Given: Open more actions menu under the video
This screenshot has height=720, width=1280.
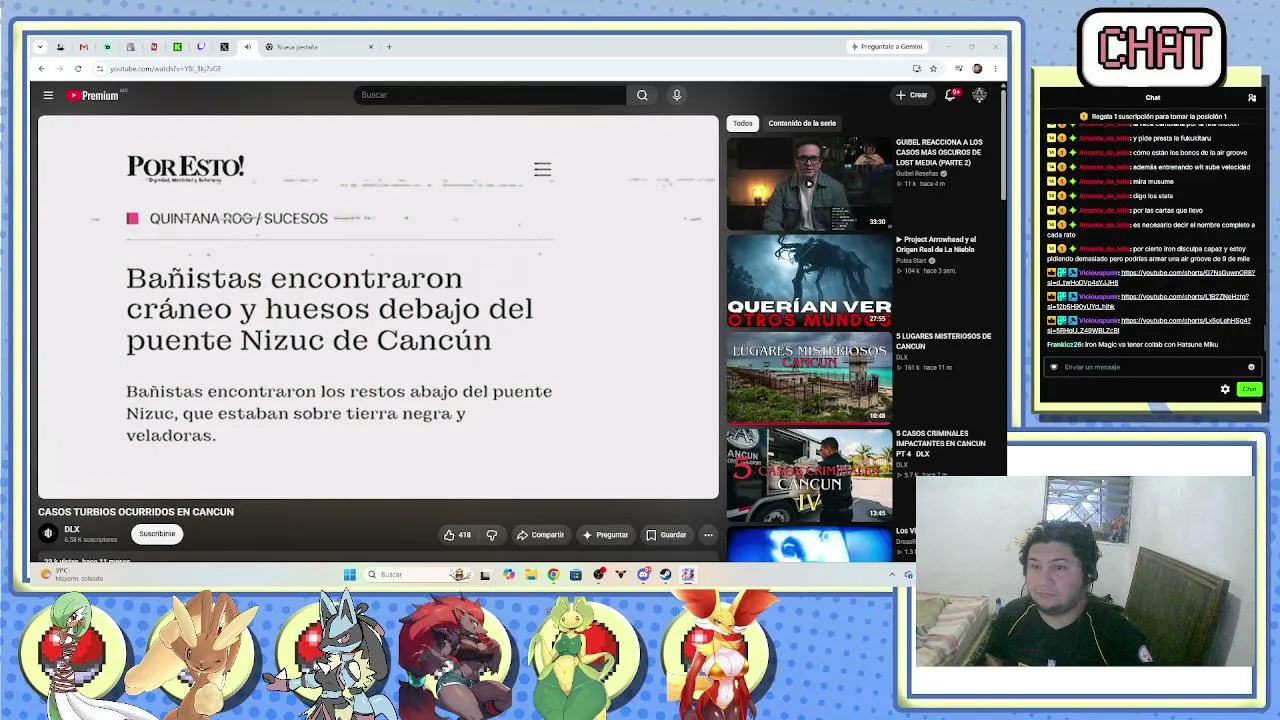Looking at the screenshot, I should [x=708, y=535].
